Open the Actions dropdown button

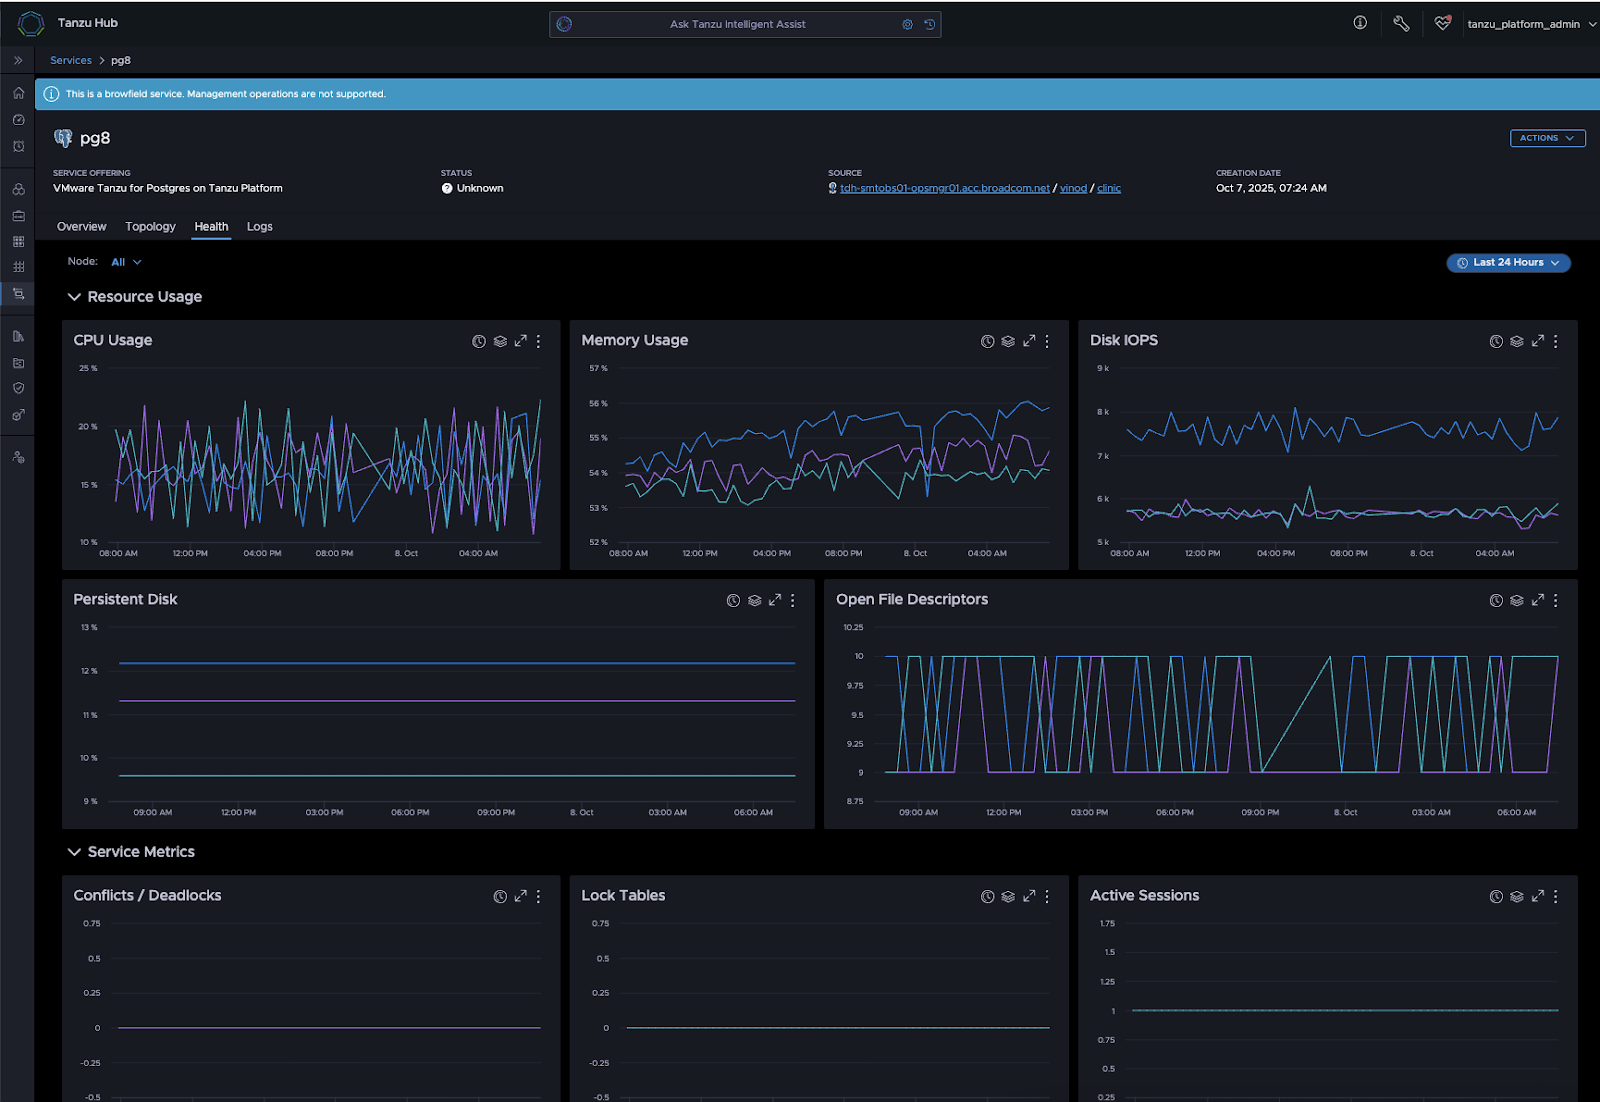point(1547,138)
